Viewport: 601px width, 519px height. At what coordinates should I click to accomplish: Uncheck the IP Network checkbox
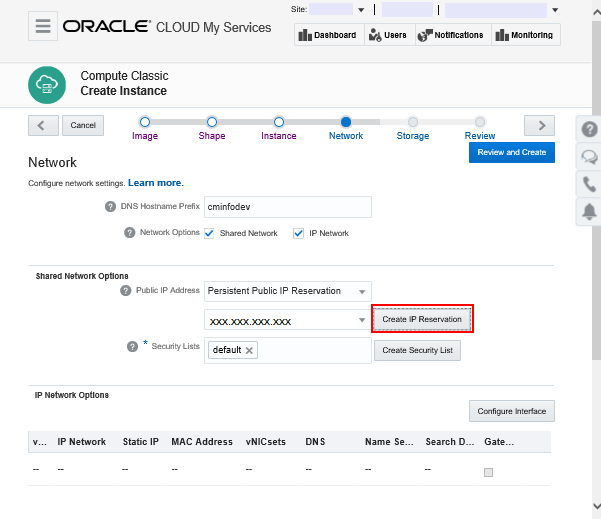pyautogui.click(x=298, y=233)
